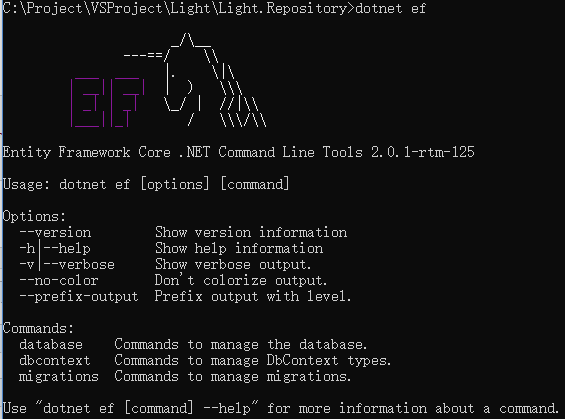
Task: Click the dbcontext command entry
Action: (x=55, y=360)
